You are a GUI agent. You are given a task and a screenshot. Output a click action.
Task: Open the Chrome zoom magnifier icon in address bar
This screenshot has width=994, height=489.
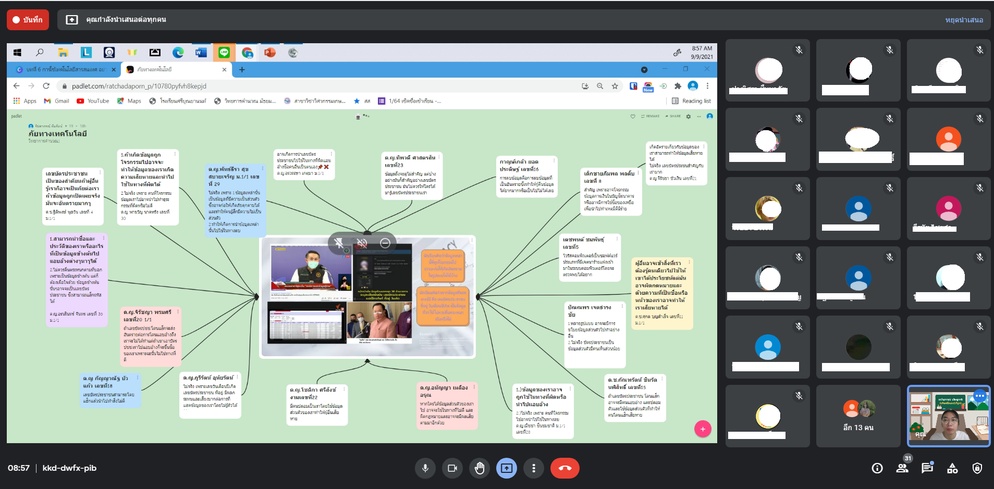tap(600, 86)
